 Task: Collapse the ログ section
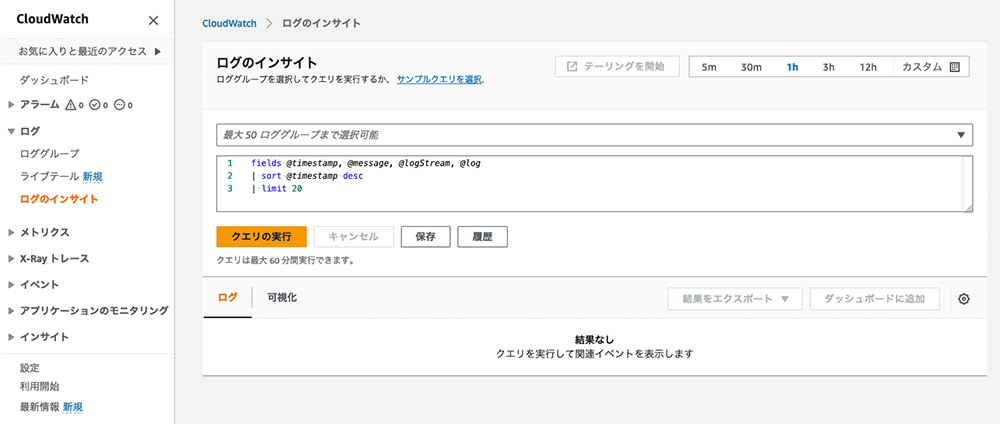click(11, 131)
